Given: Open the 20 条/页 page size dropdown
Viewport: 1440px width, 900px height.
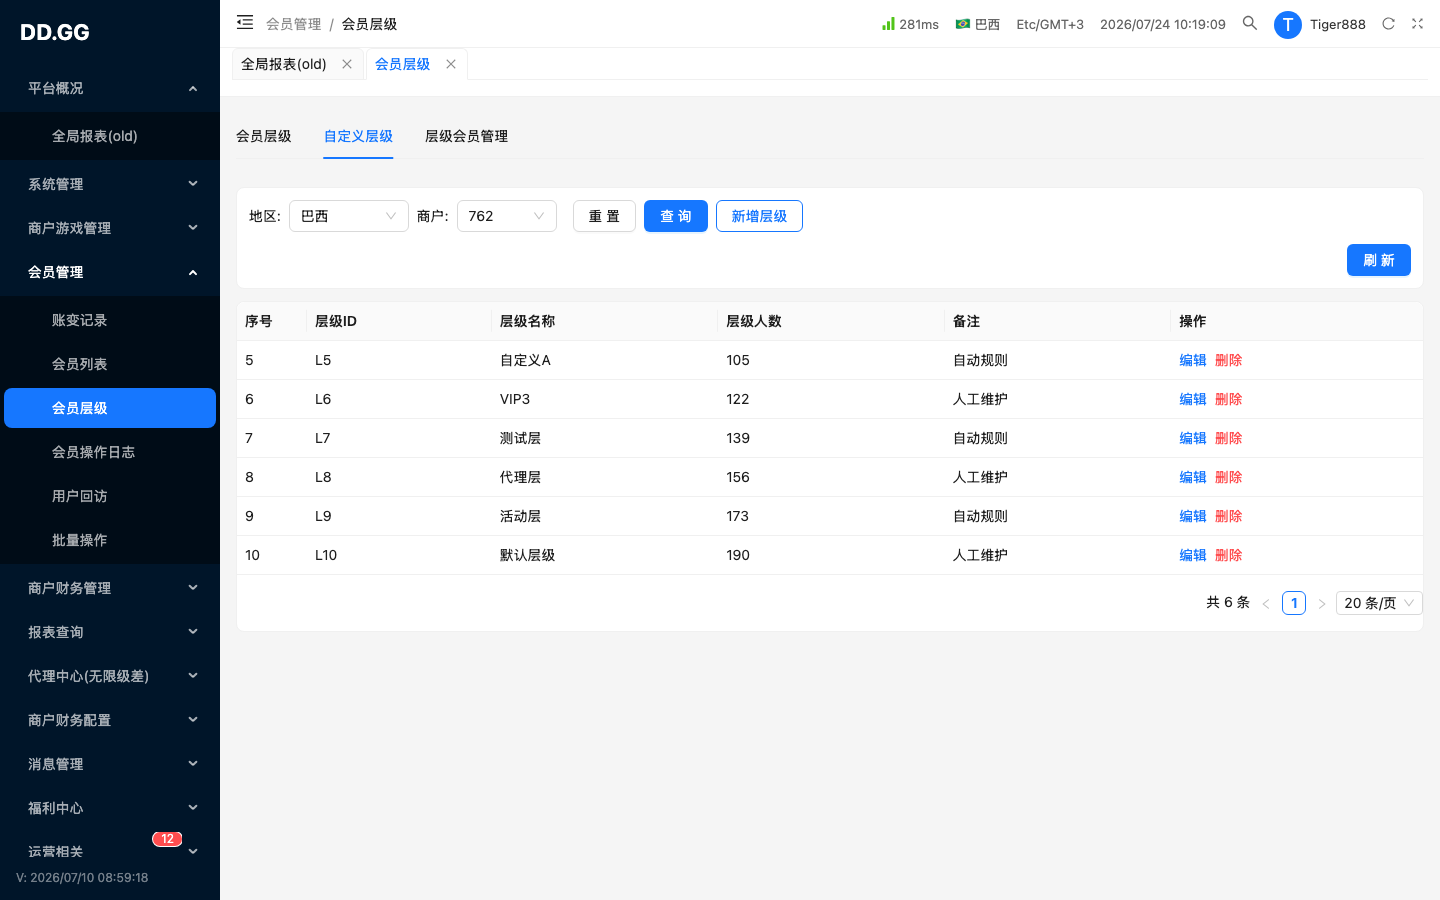Looking at the screenshot, I should (1379, 603).
